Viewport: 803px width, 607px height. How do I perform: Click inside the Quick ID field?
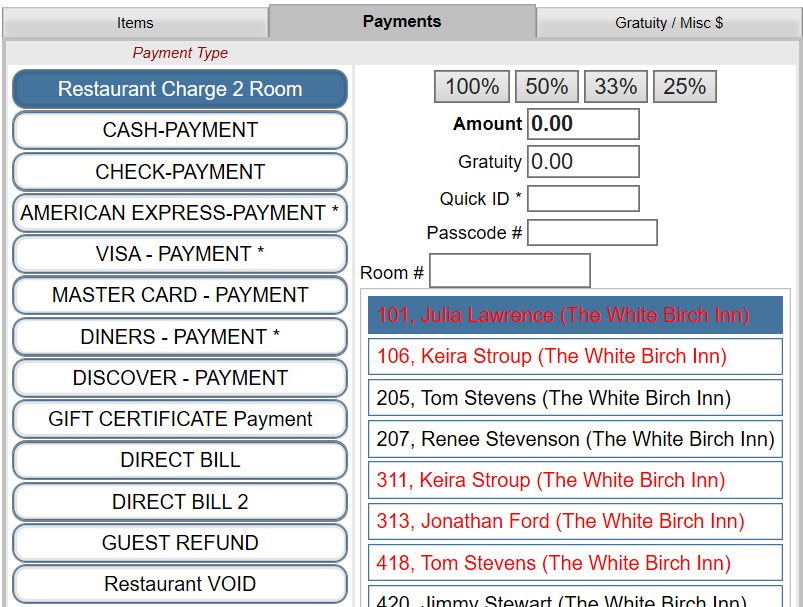(x=583, y=198)
